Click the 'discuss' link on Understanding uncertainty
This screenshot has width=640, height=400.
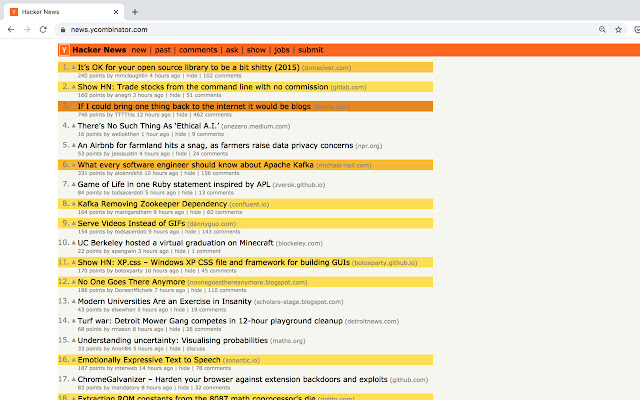click(196, 349)
